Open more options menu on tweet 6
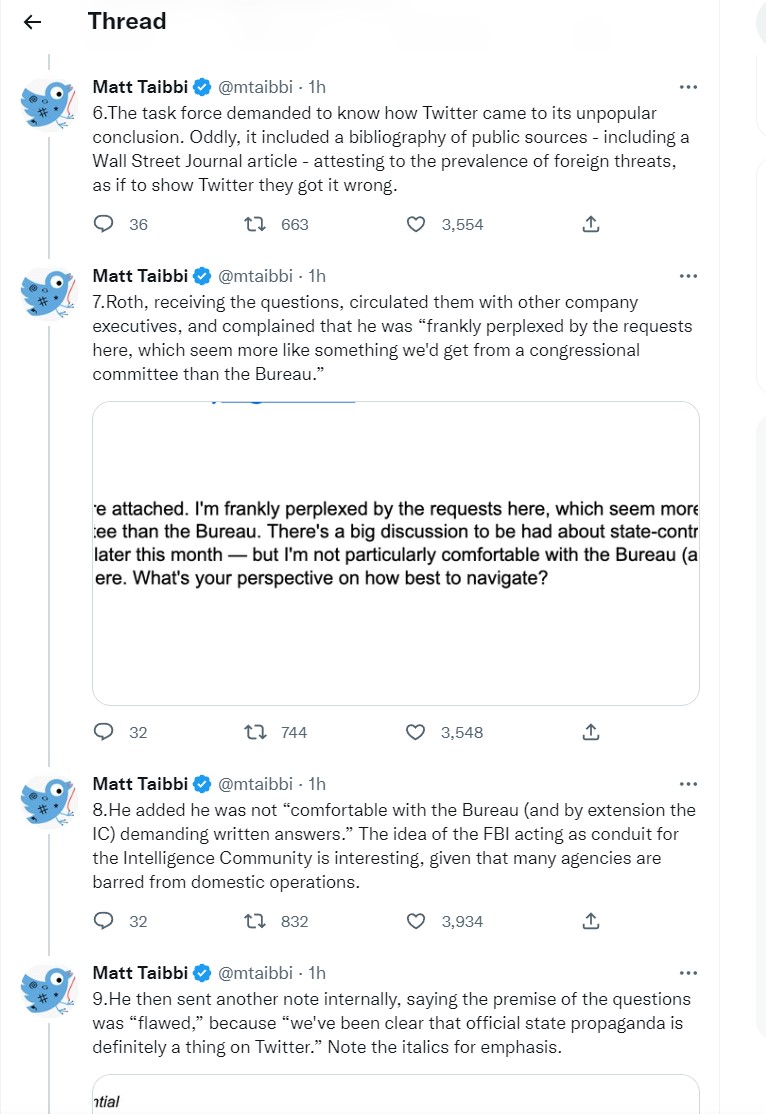The width and height of the screenshot is (766, 1114). pyautogui.click(x=688, y=87)
